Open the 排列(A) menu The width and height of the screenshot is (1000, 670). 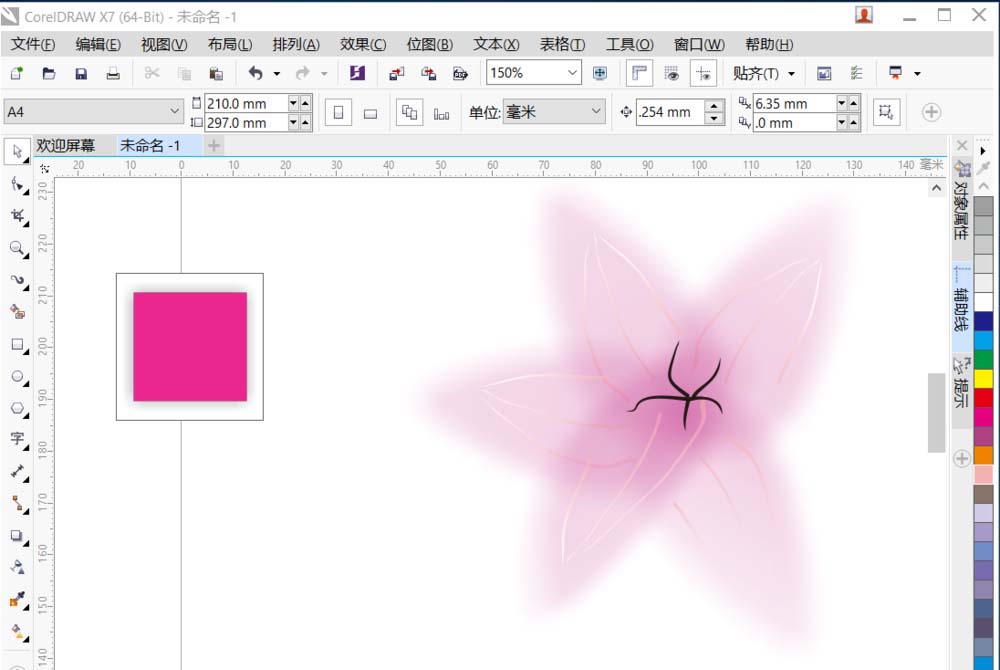(296, 44)
